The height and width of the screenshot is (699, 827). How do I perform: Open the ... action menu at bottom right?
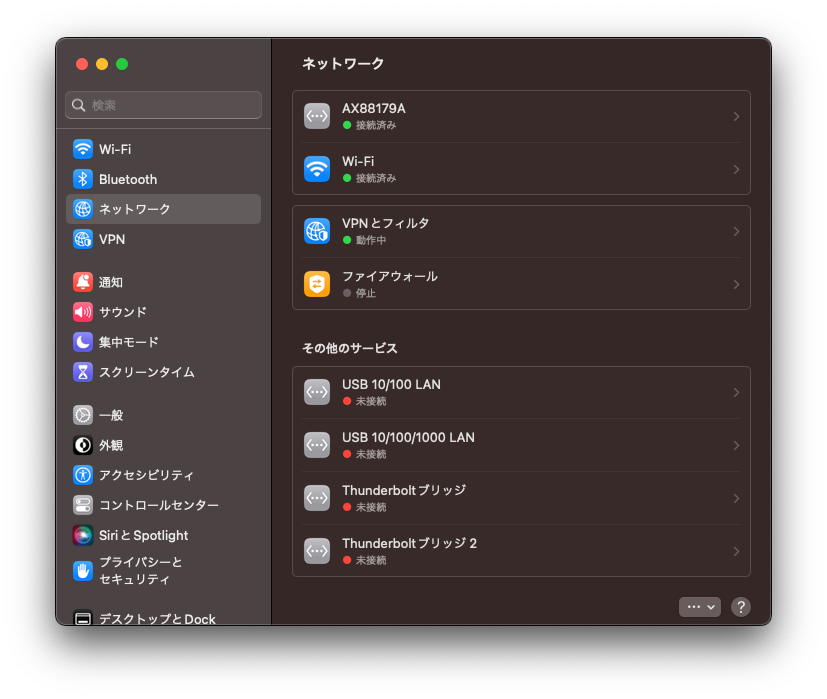coord(699,606)
